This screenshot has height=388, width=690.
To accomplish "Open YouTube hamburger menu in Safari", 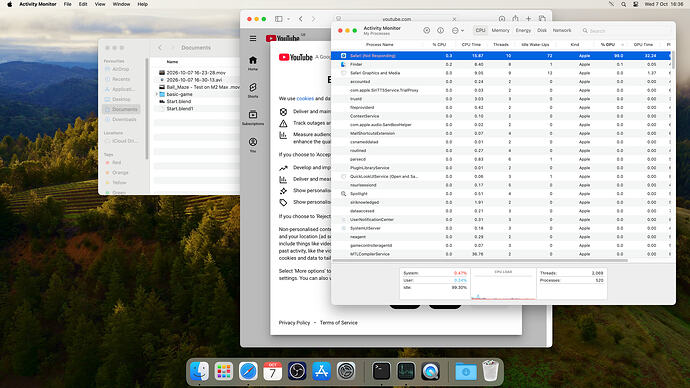I will click(253, 39).
